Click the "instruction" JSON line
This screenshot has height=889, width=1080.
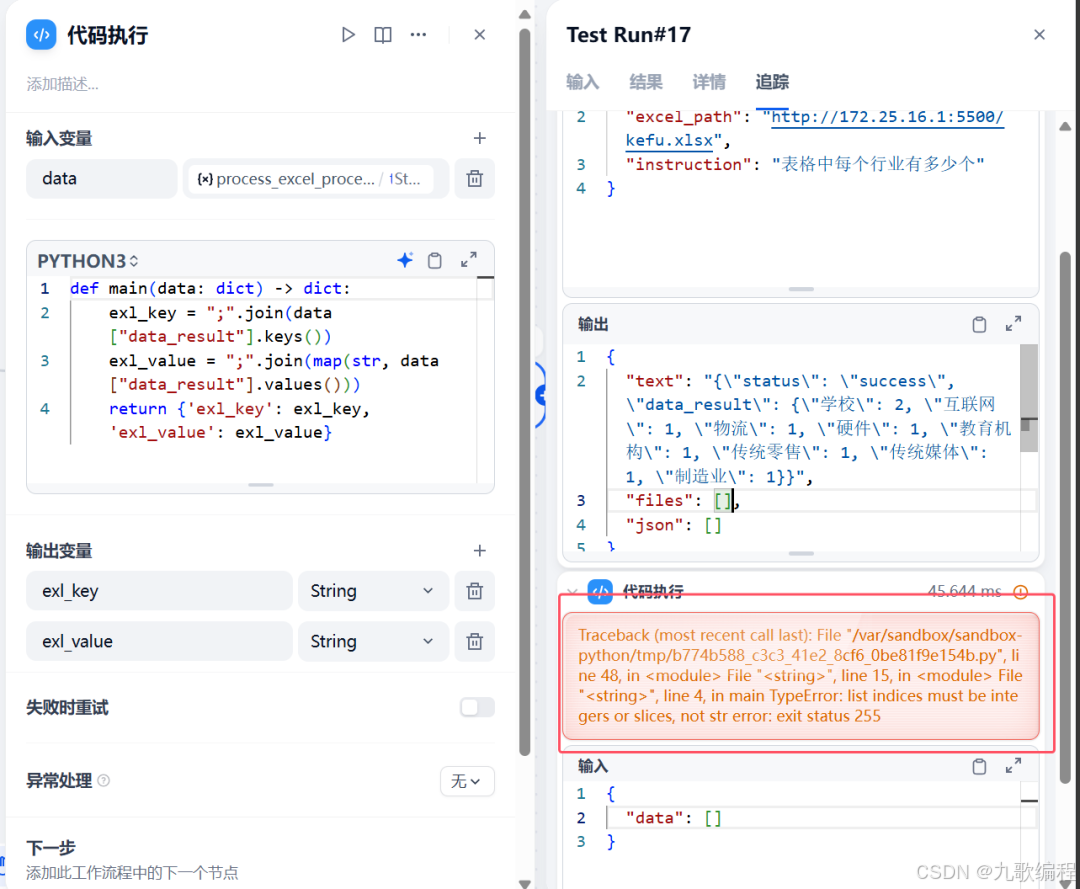(804, 165)
